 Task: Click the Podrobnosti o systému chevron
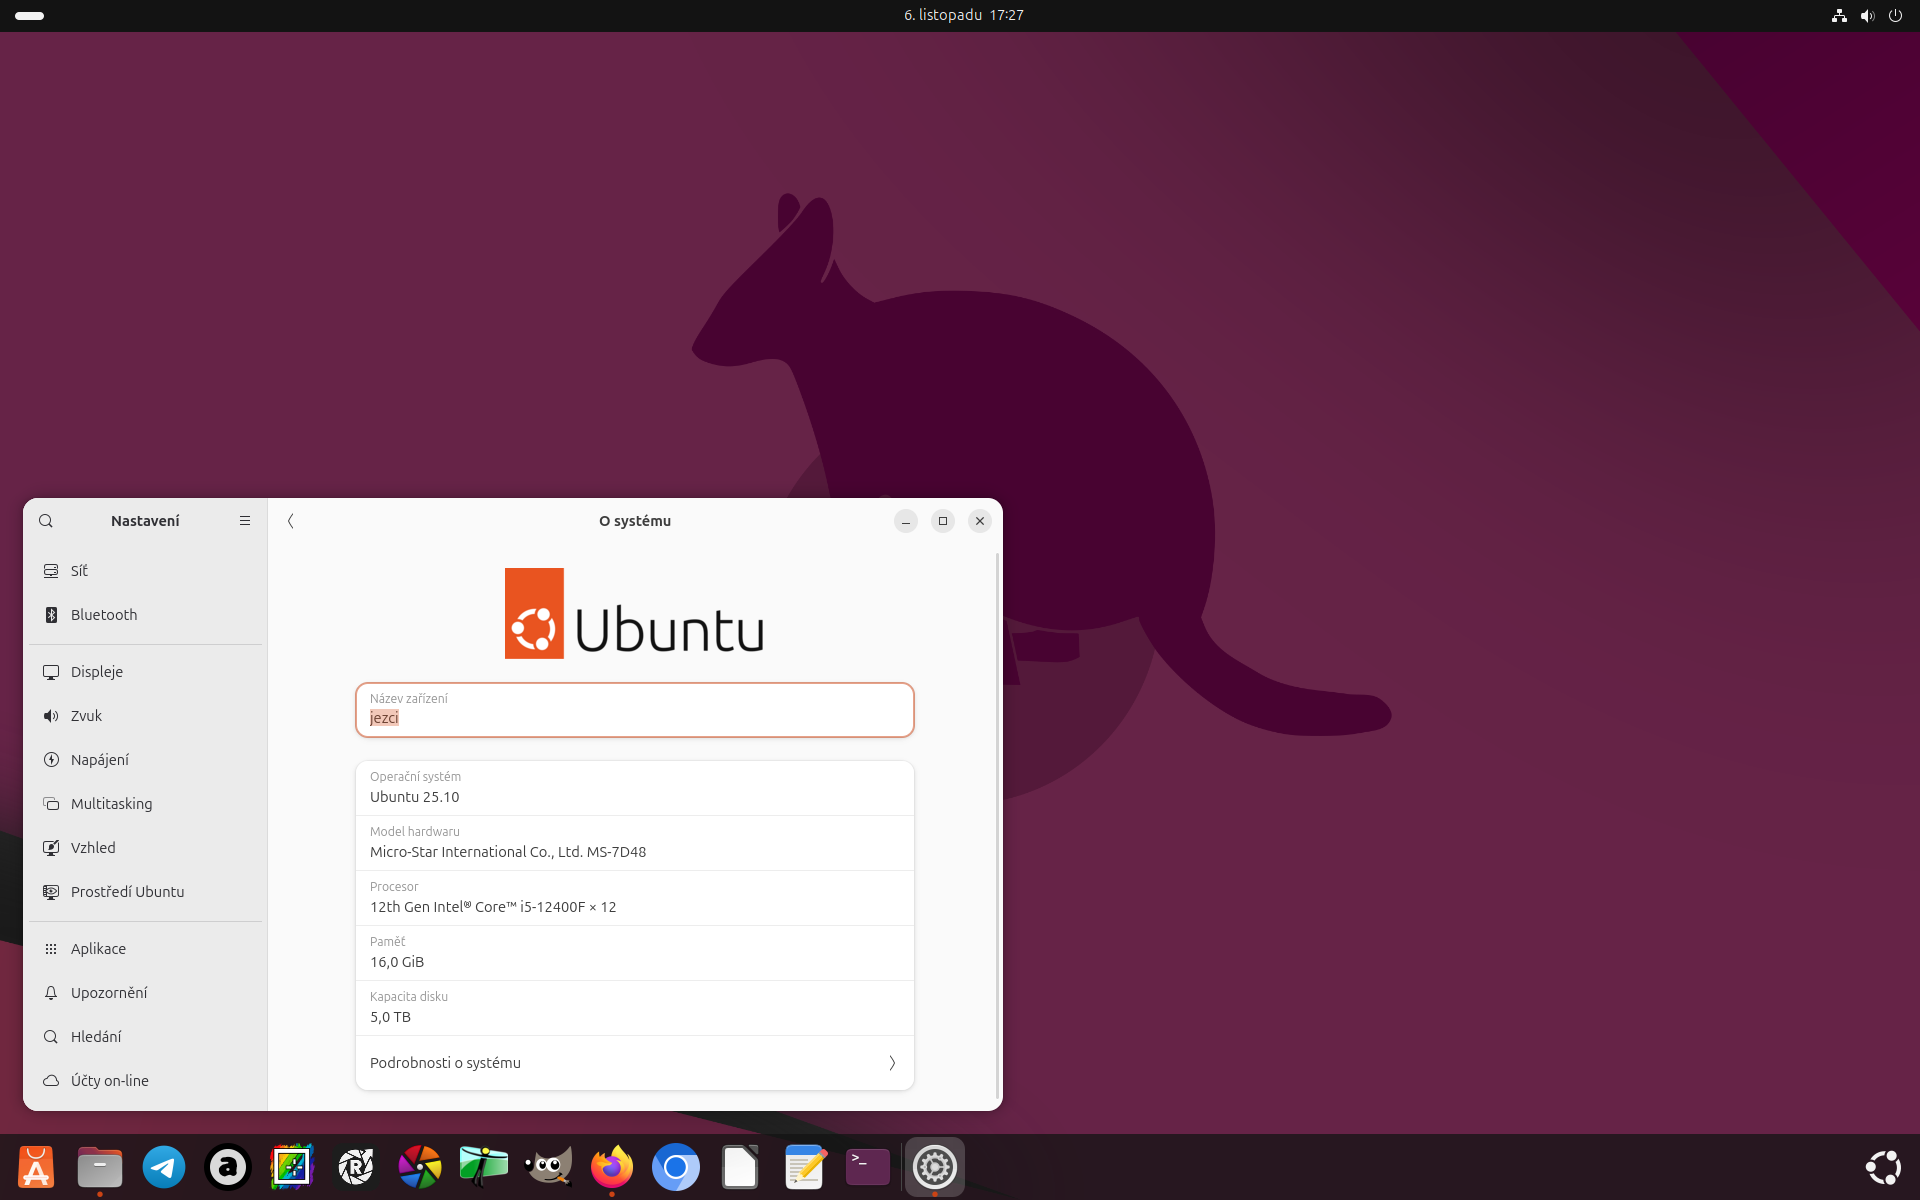(892, 1063)
